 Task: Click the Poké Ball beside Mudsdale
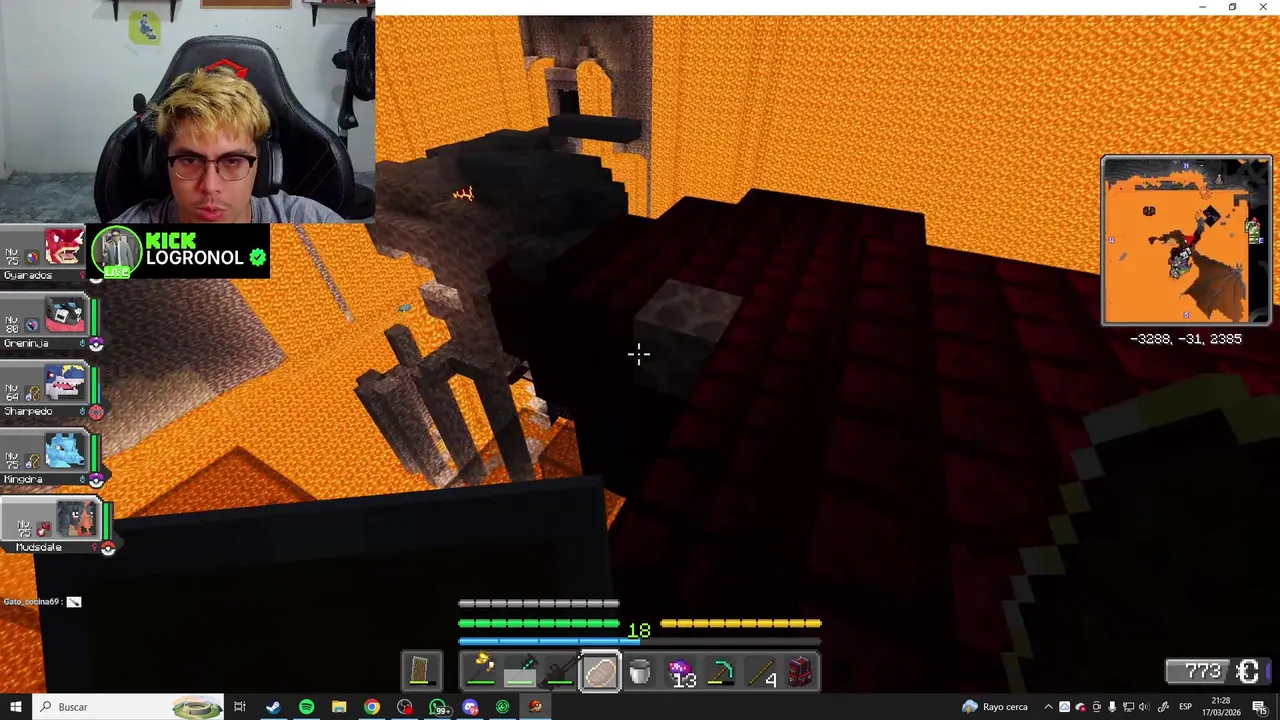(108, 548)
